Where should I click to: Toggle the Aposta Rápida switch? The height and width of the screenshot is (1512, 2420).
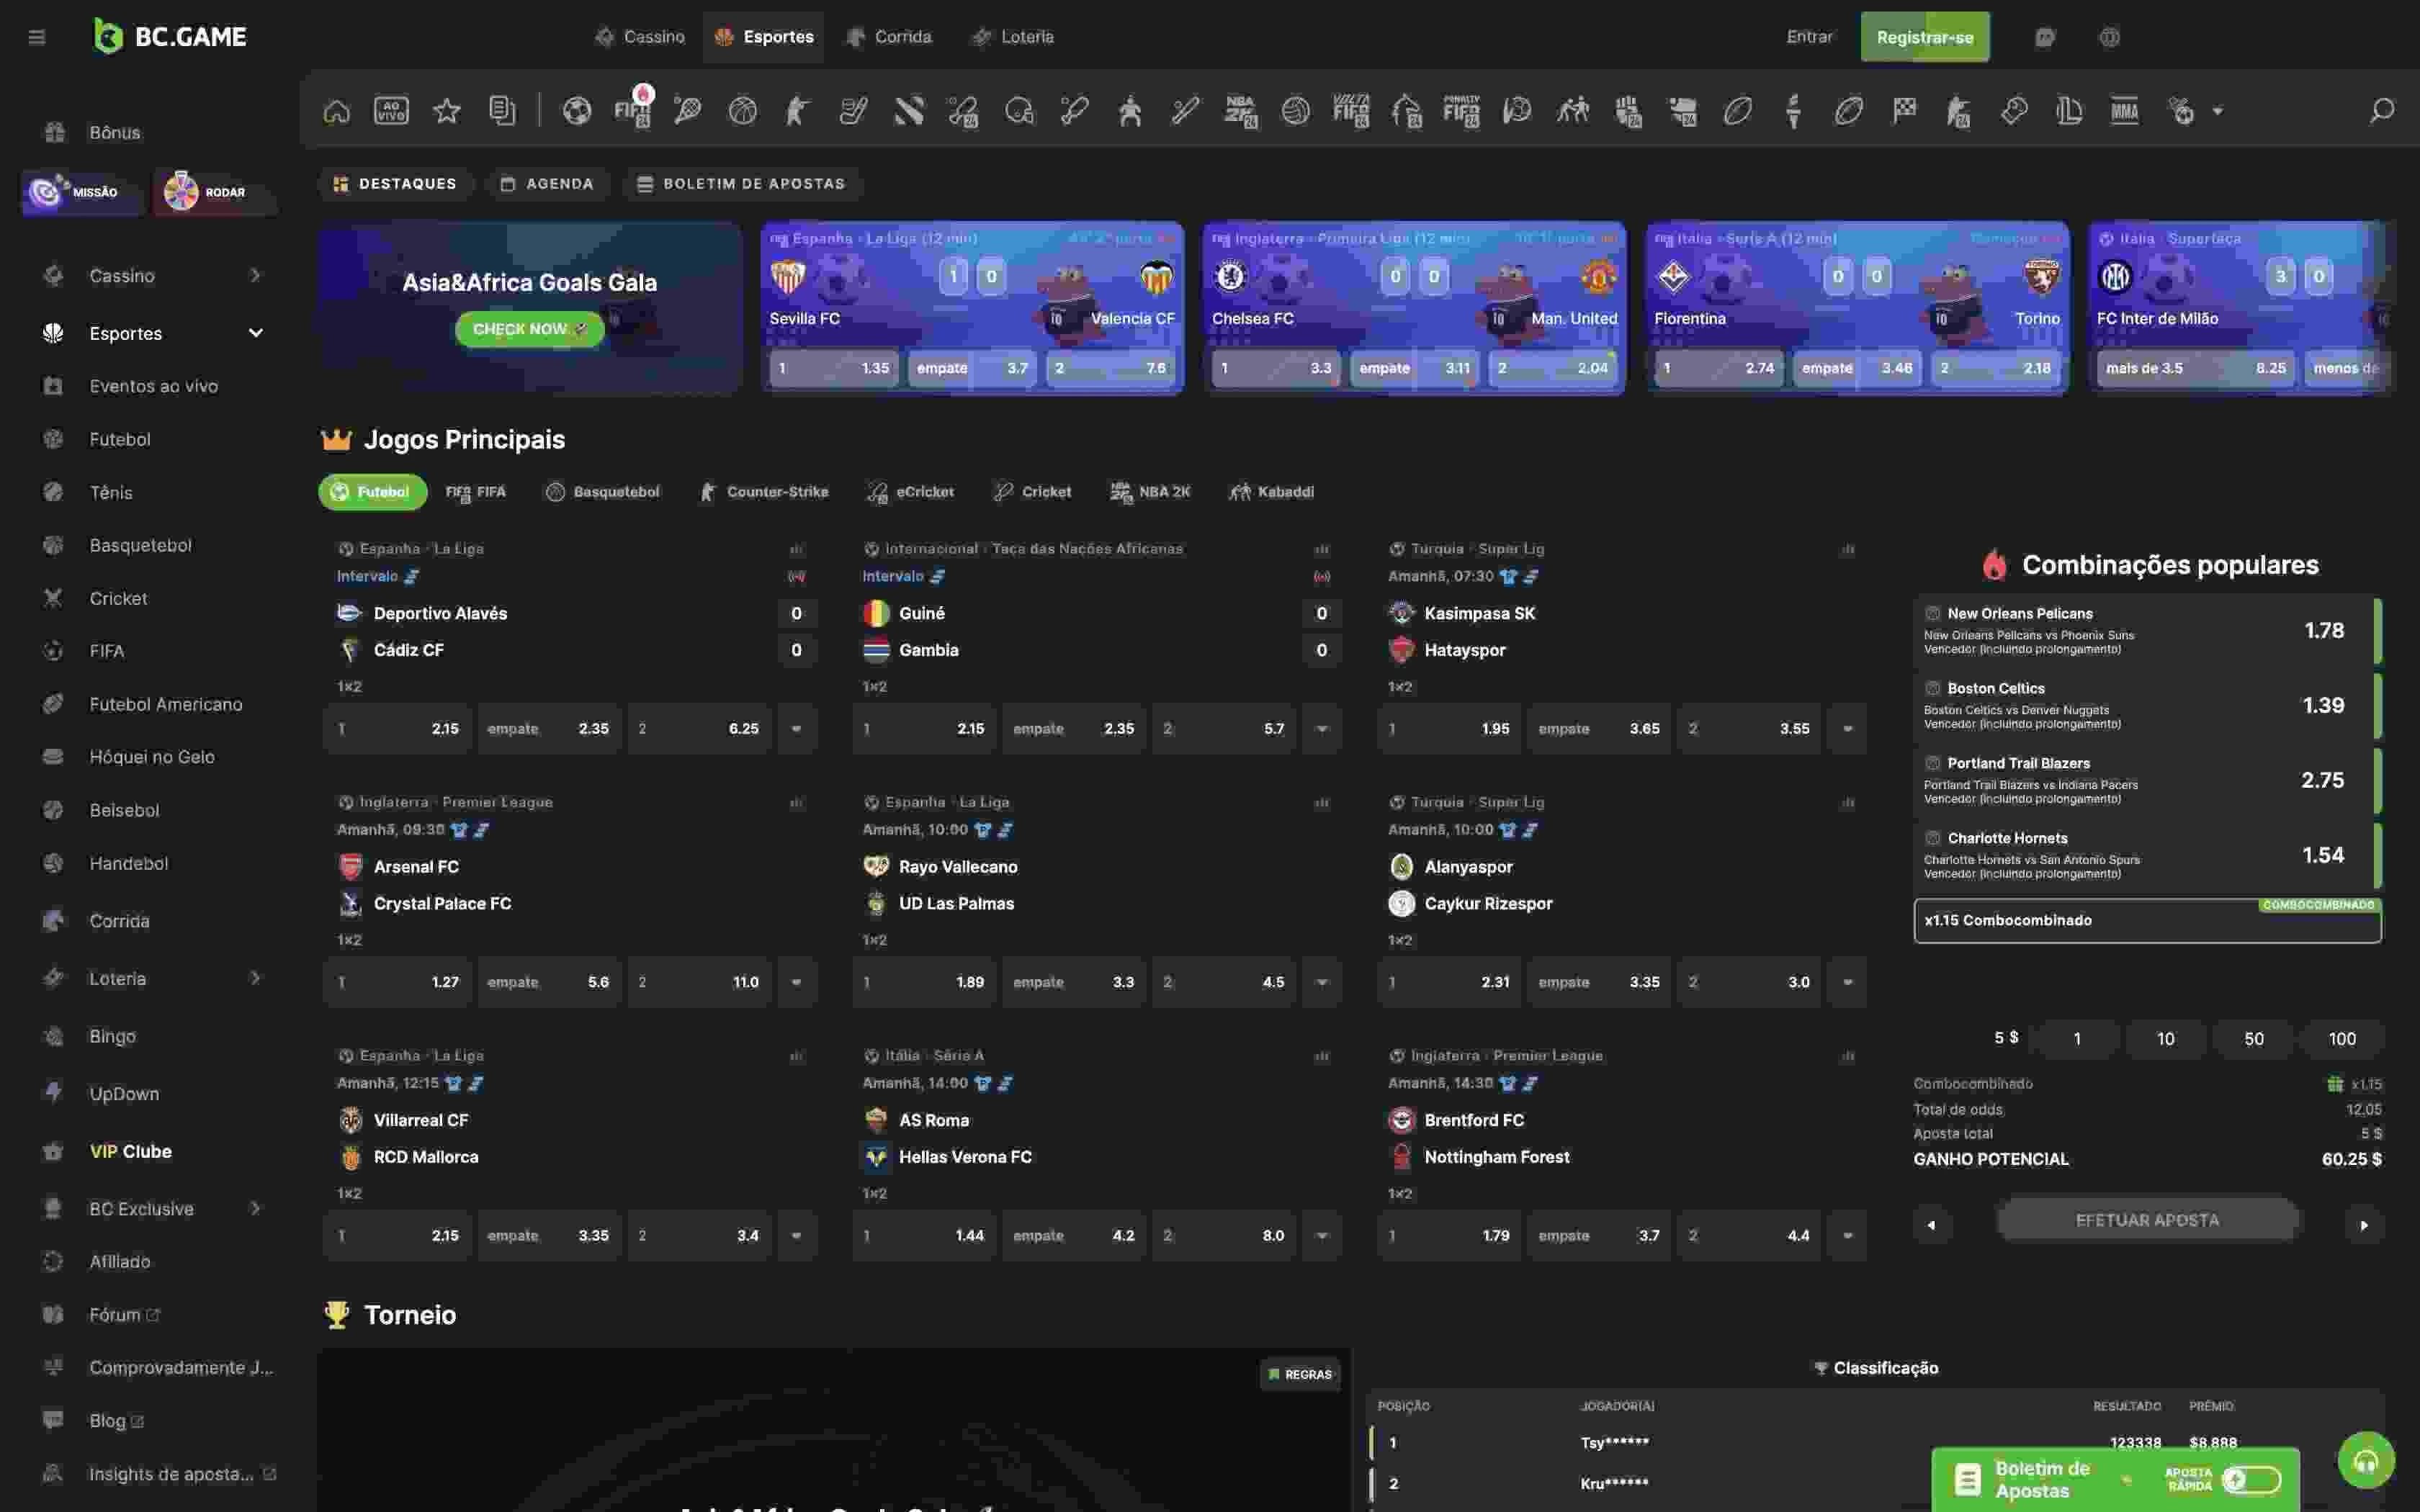(2253, 1479)
